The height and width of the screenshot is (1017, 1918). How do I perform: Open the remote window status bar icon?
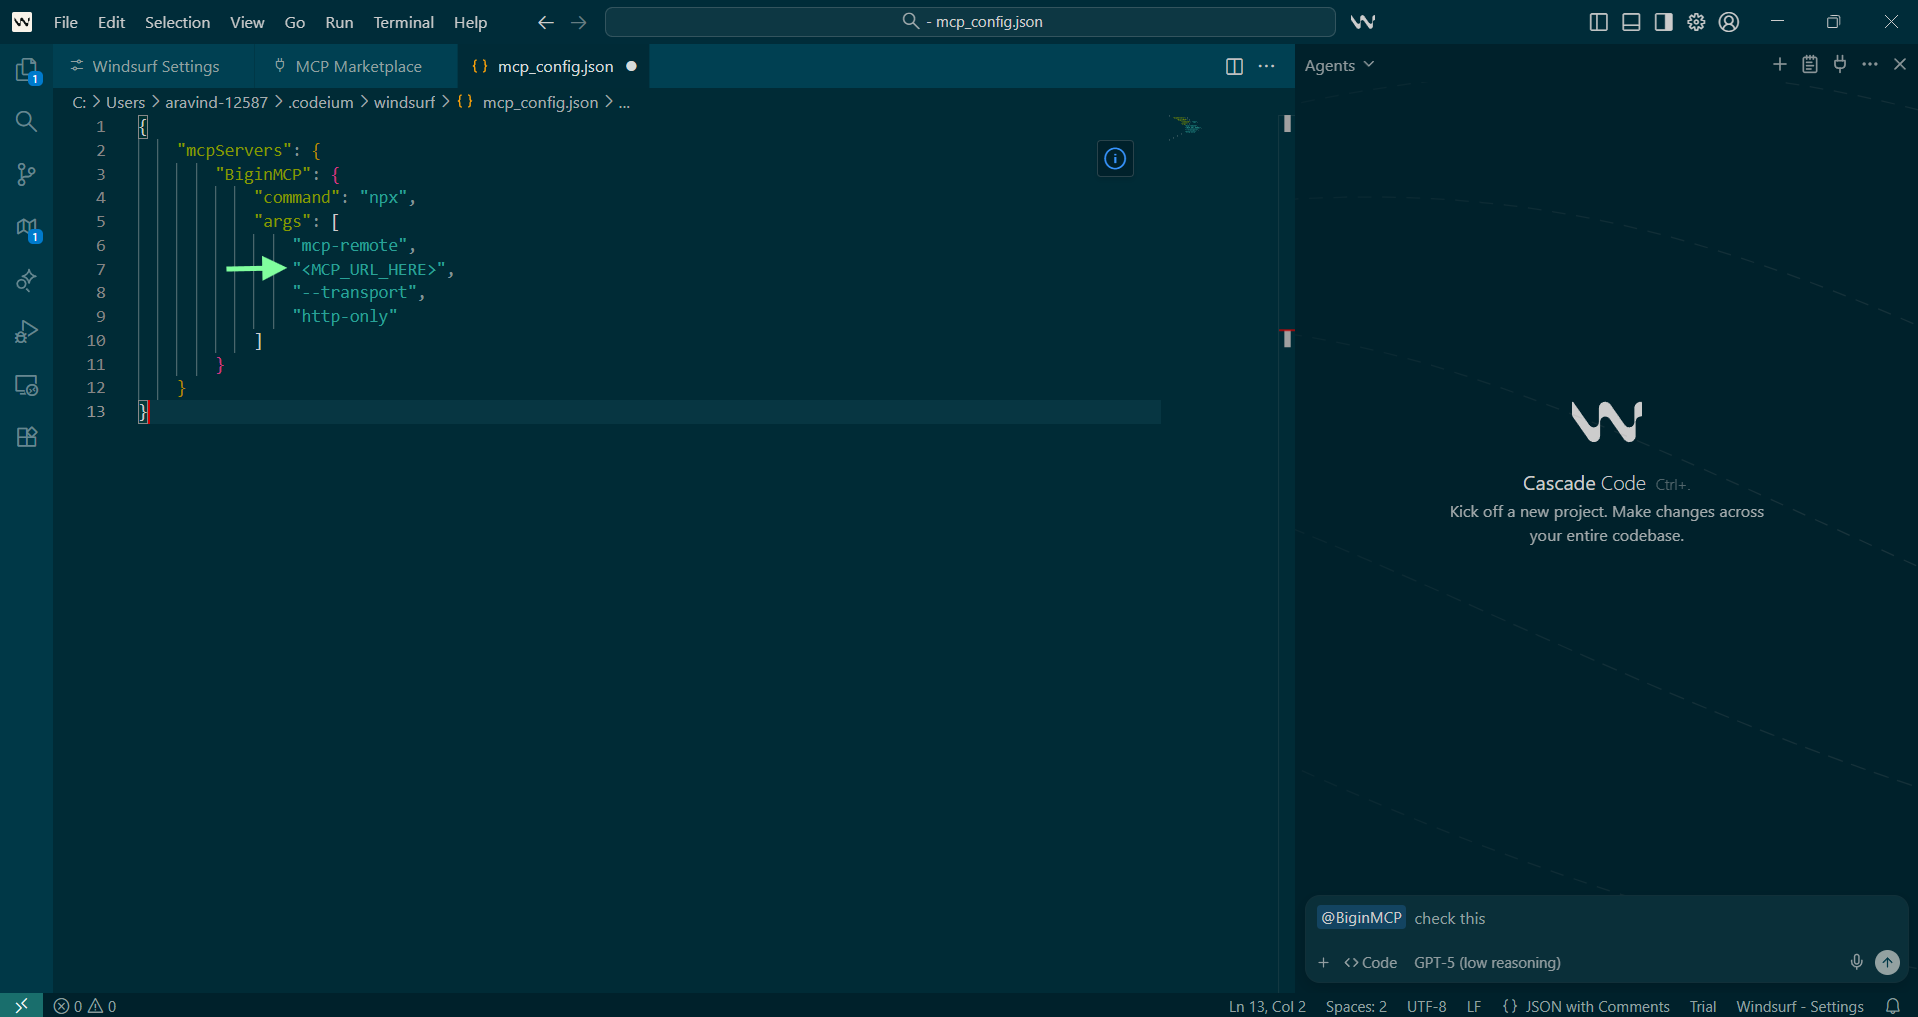tap(21, 1006)
